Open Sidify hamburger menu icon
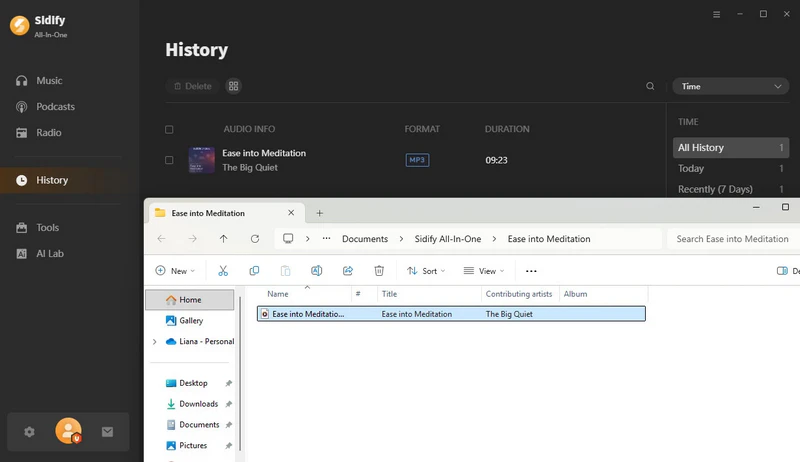Viewport: 800px width, 462px height. coord(716,14)
